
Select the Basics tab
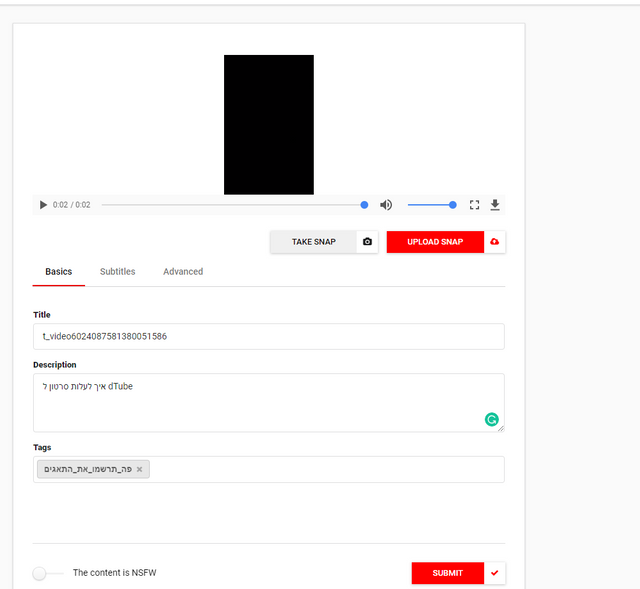(x=59, y=271)
